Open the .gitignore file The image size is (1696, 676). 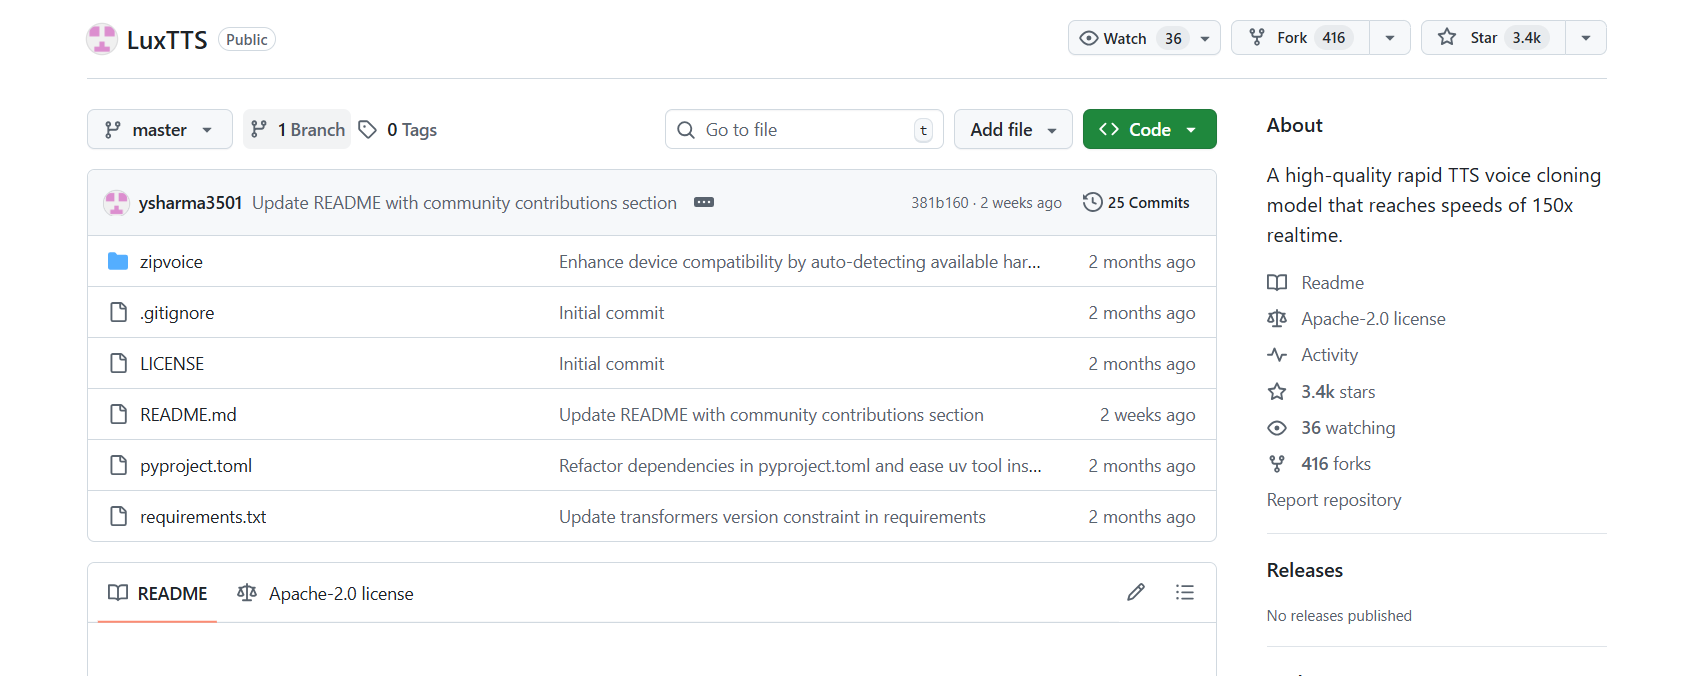(177, 313)
